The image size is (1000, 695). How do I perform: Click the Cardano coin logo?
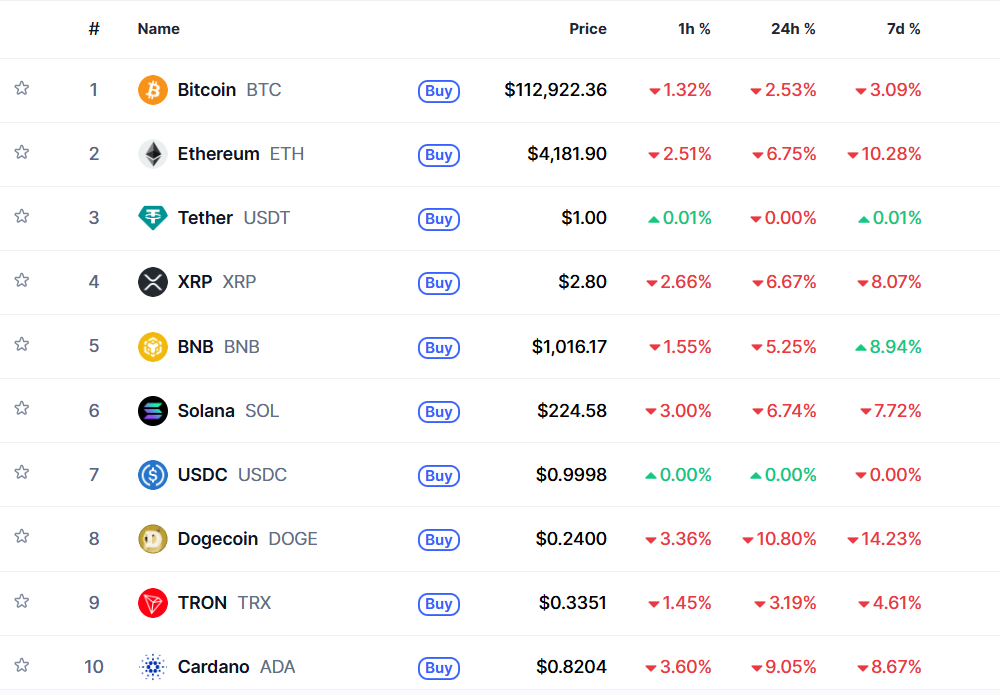152,667
